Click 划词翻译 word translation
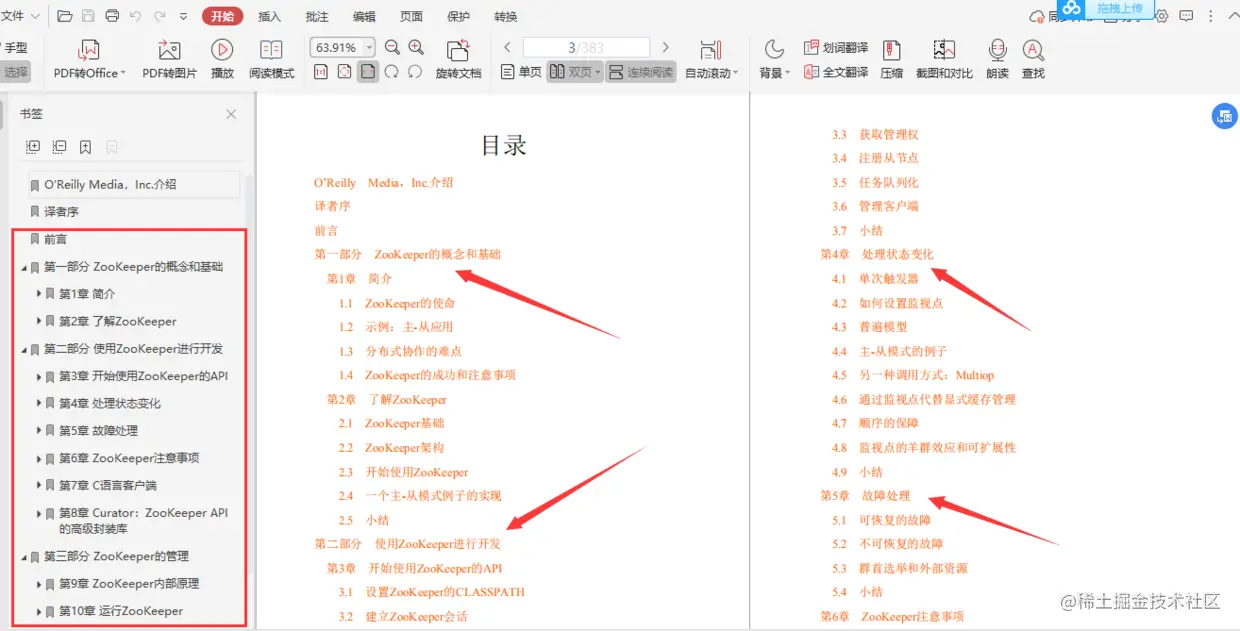 (836, 48)
